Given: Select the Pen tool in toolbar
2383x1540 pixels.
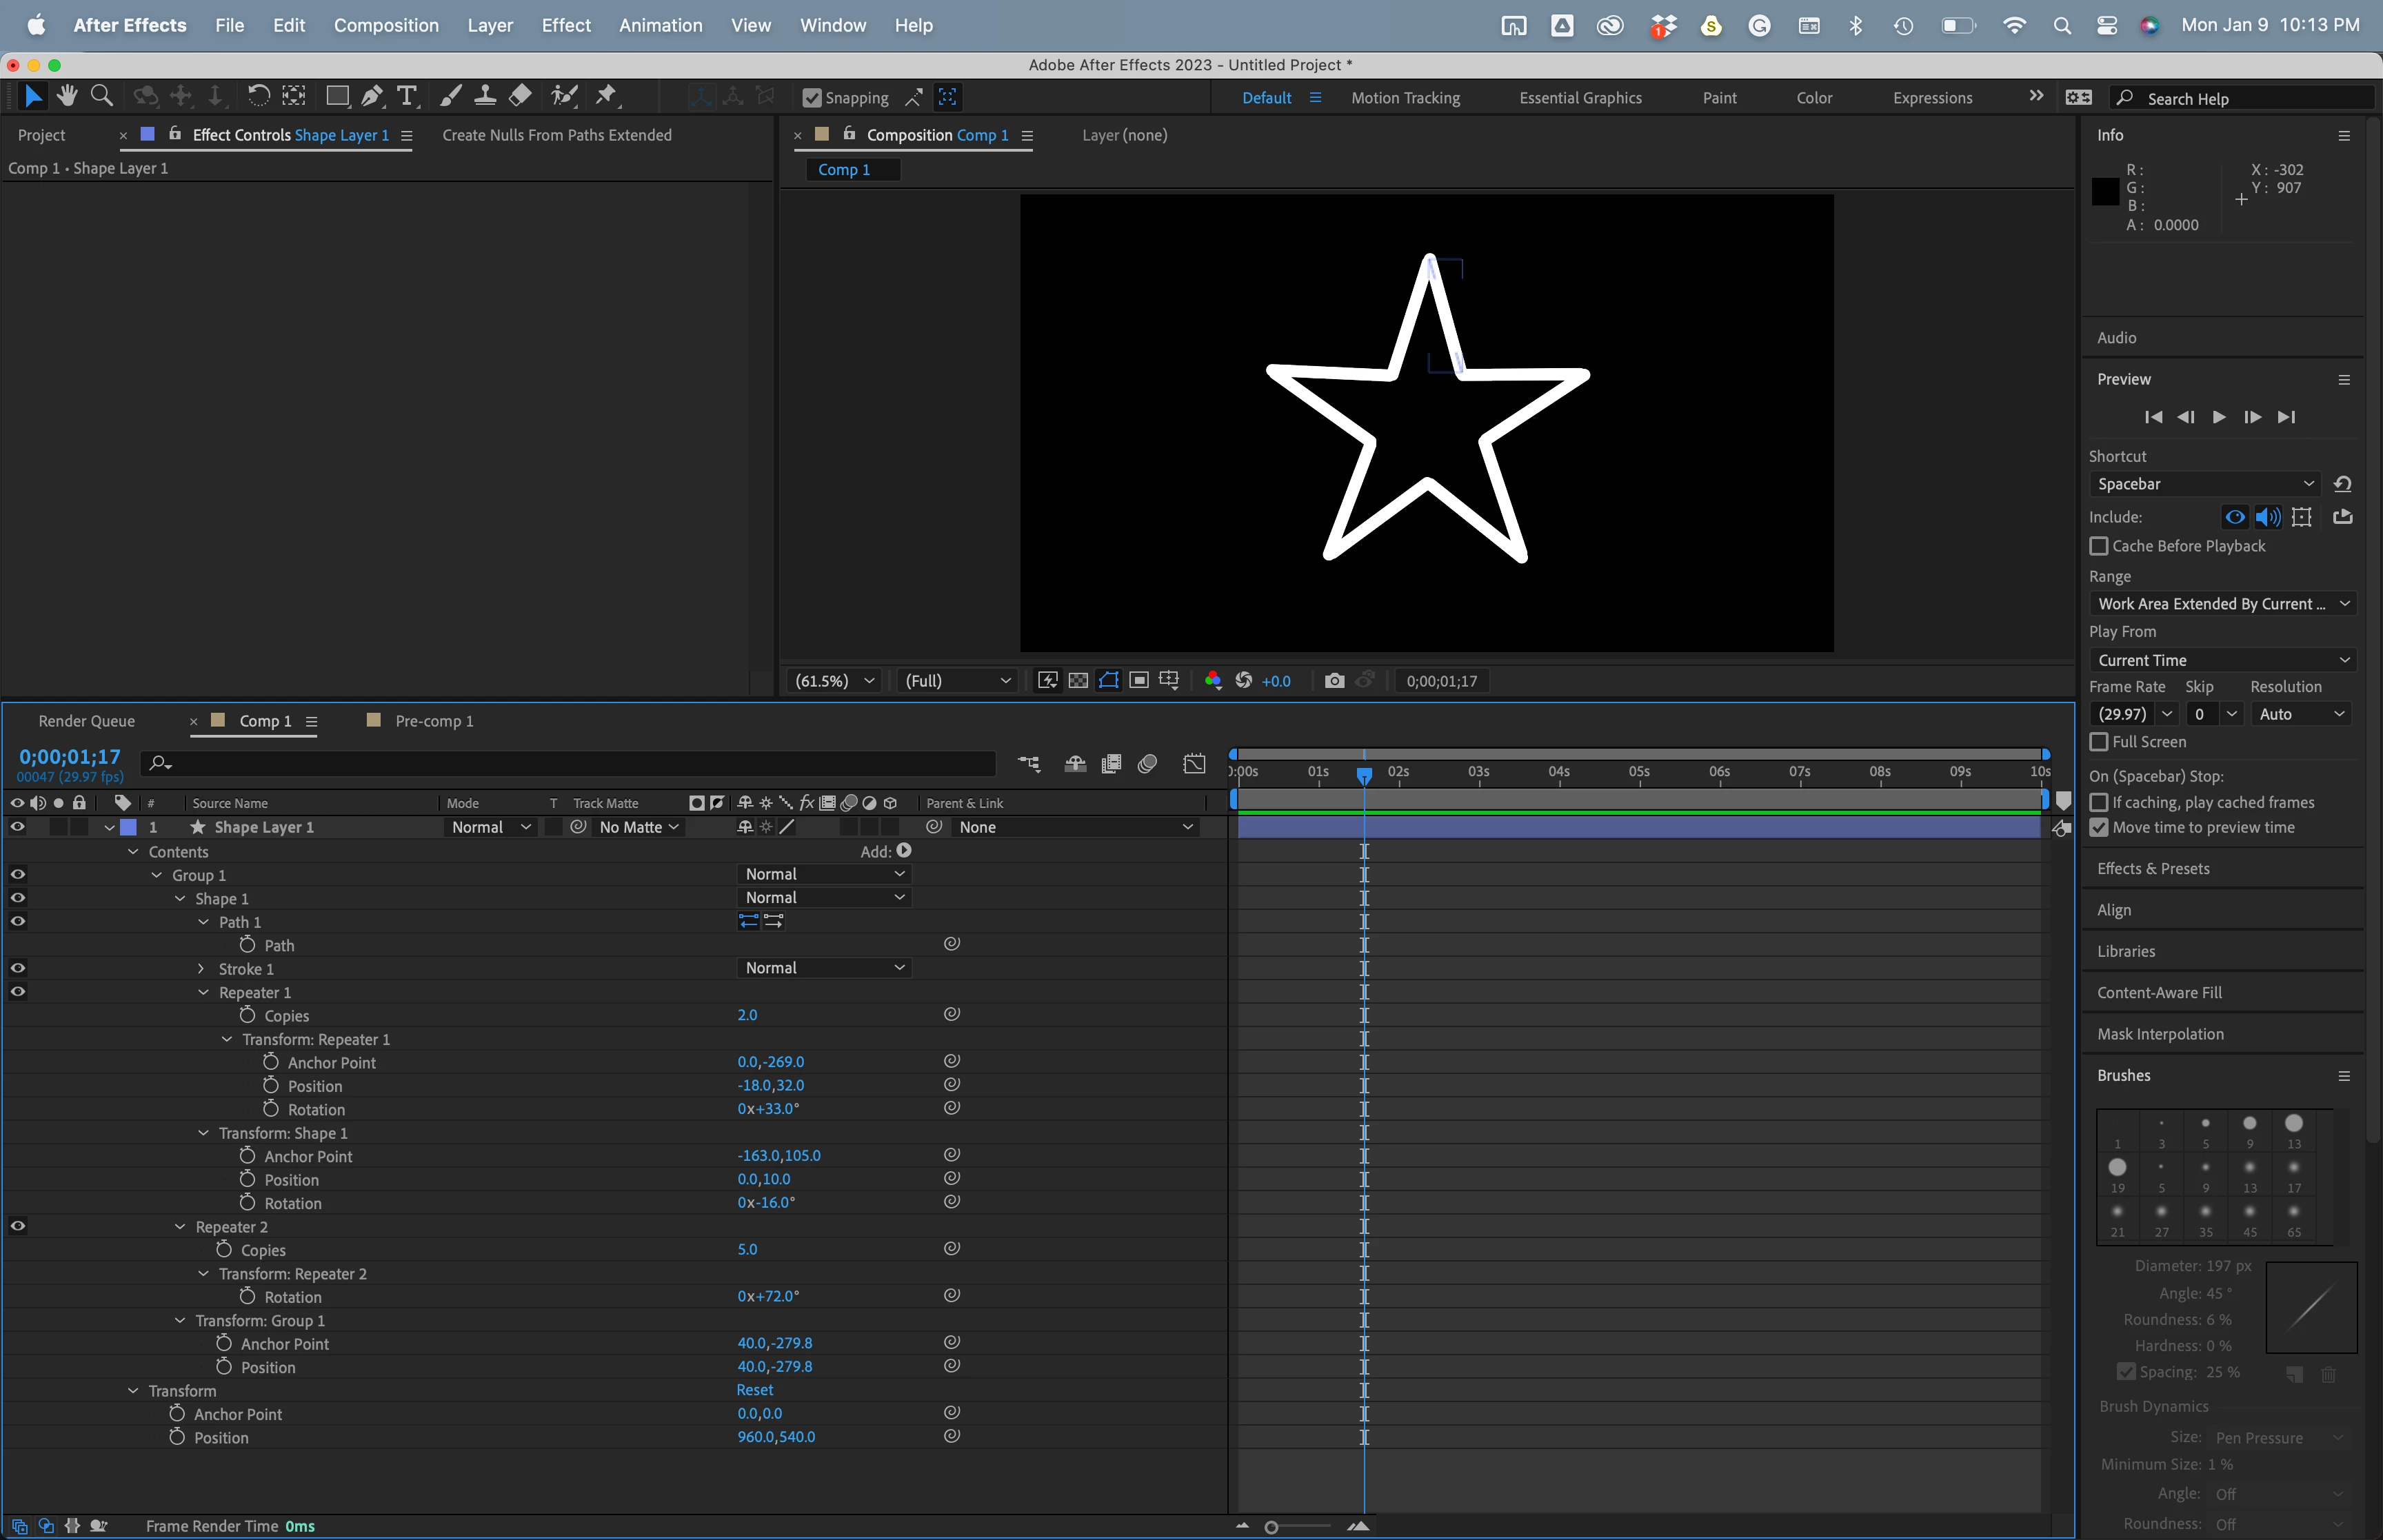Looking at the screenshot, I should click(x=372, y=96).
